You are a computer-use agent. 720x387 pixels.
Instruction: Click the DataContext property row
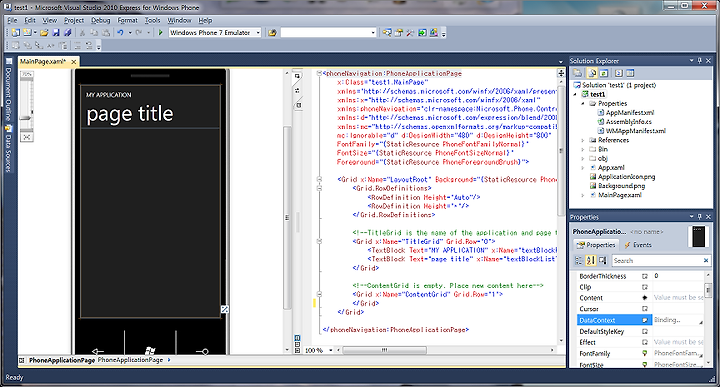click(640, 320)
